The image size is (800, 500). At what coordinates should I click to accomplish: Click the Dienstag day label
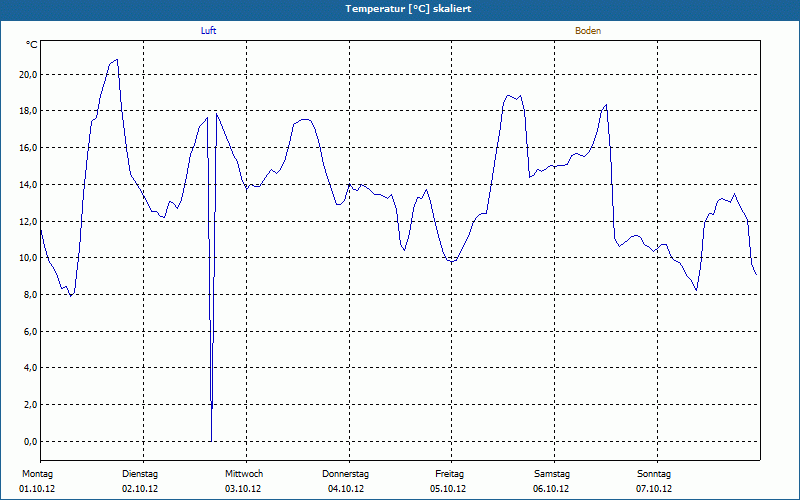pyautogui.click(x=140, y=474)
